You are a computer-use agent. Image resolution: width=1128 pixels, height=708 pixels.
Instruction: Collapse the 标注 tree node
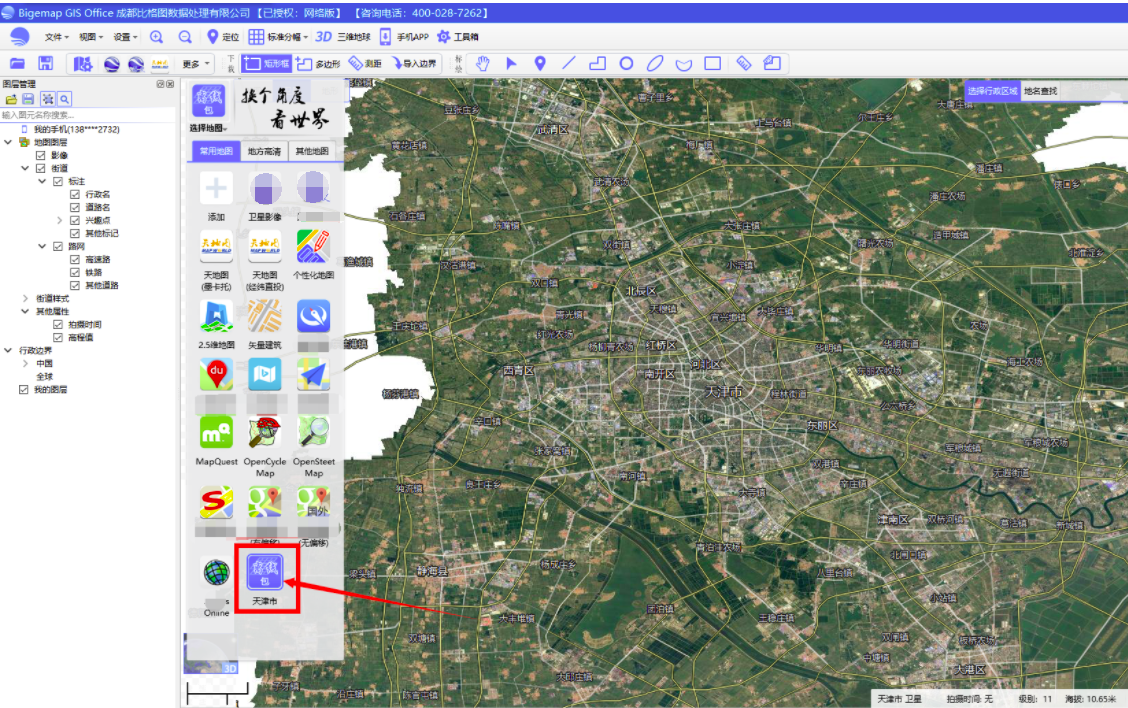42,181
